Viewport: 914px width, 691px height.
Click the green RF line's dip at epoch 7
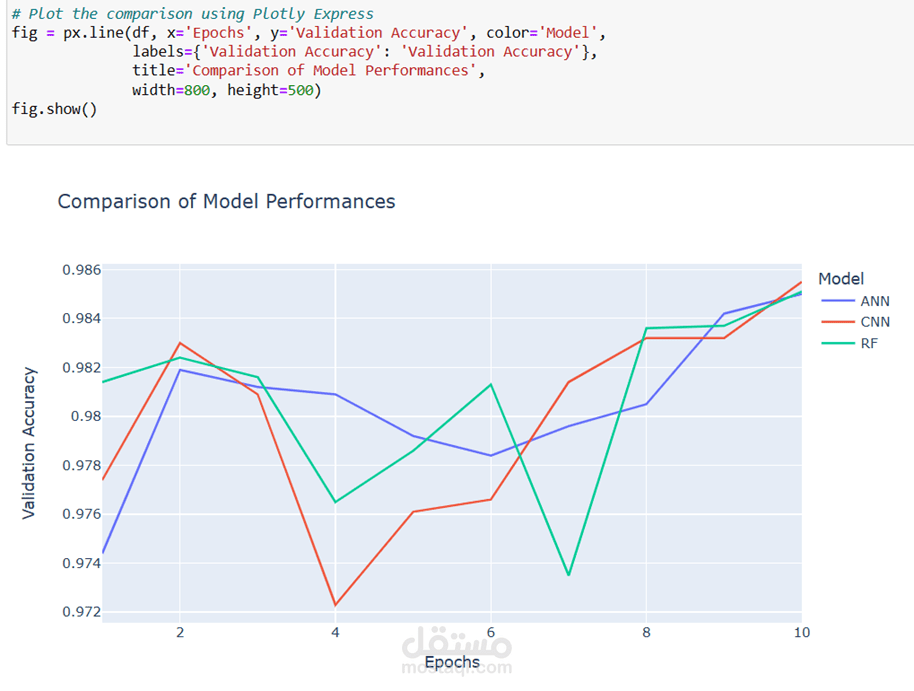pos(568,575)
